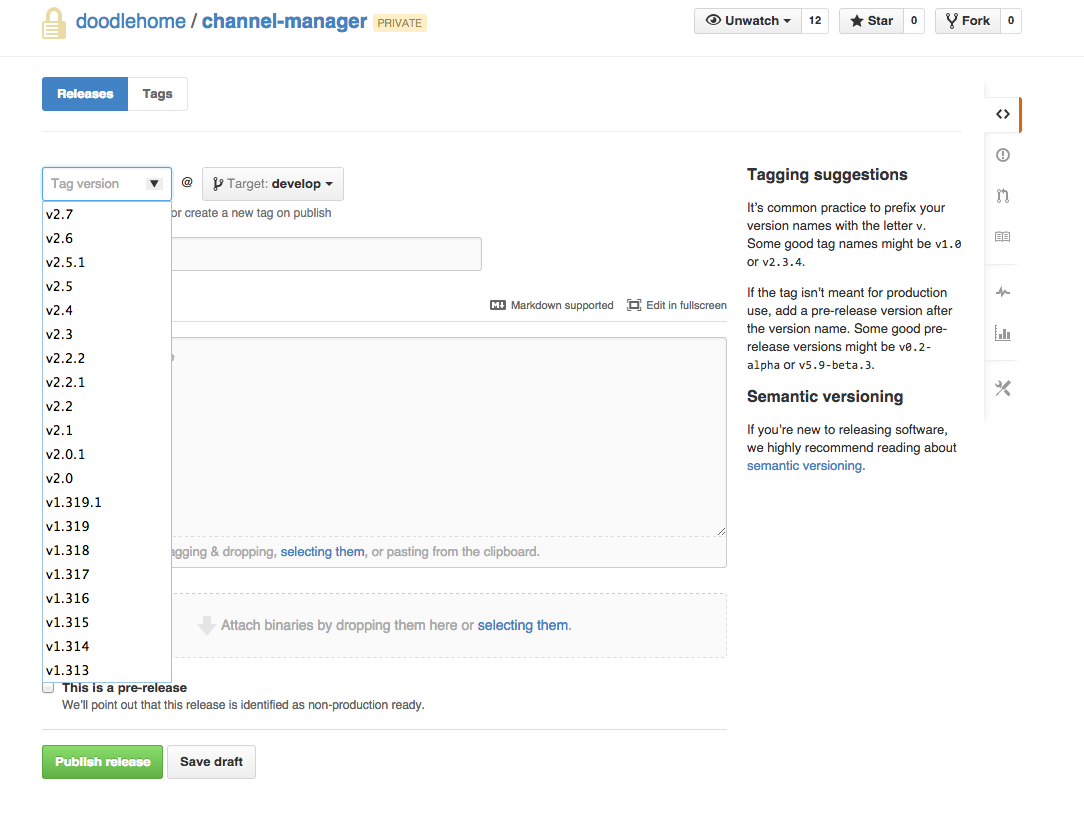Choose tag v1.318 in dropdown
Viewport: 1084px width, 813px height.
[x=106, y=550]
